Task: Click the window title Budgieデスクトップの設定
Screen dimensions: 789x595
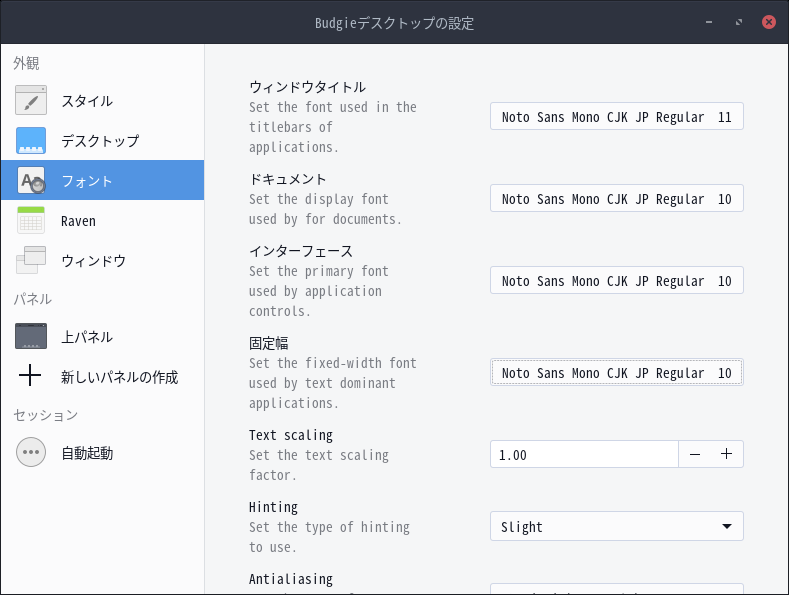Action: point(394,23)
